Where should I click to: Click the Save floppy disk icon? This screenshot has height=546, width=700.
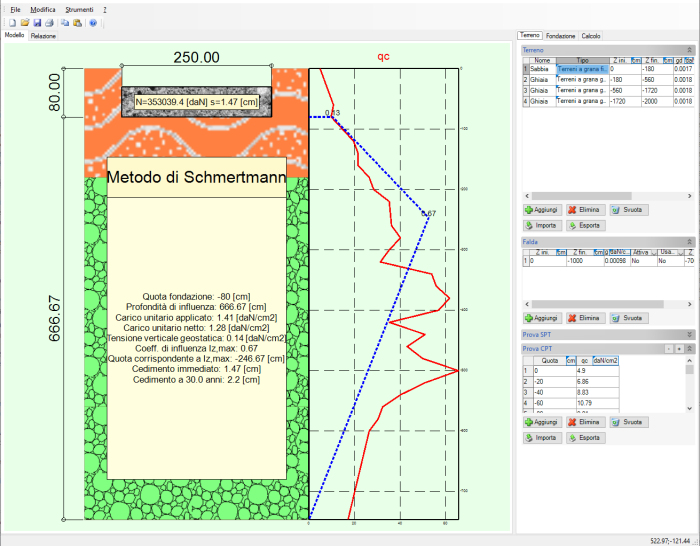(x=37, y=22)
